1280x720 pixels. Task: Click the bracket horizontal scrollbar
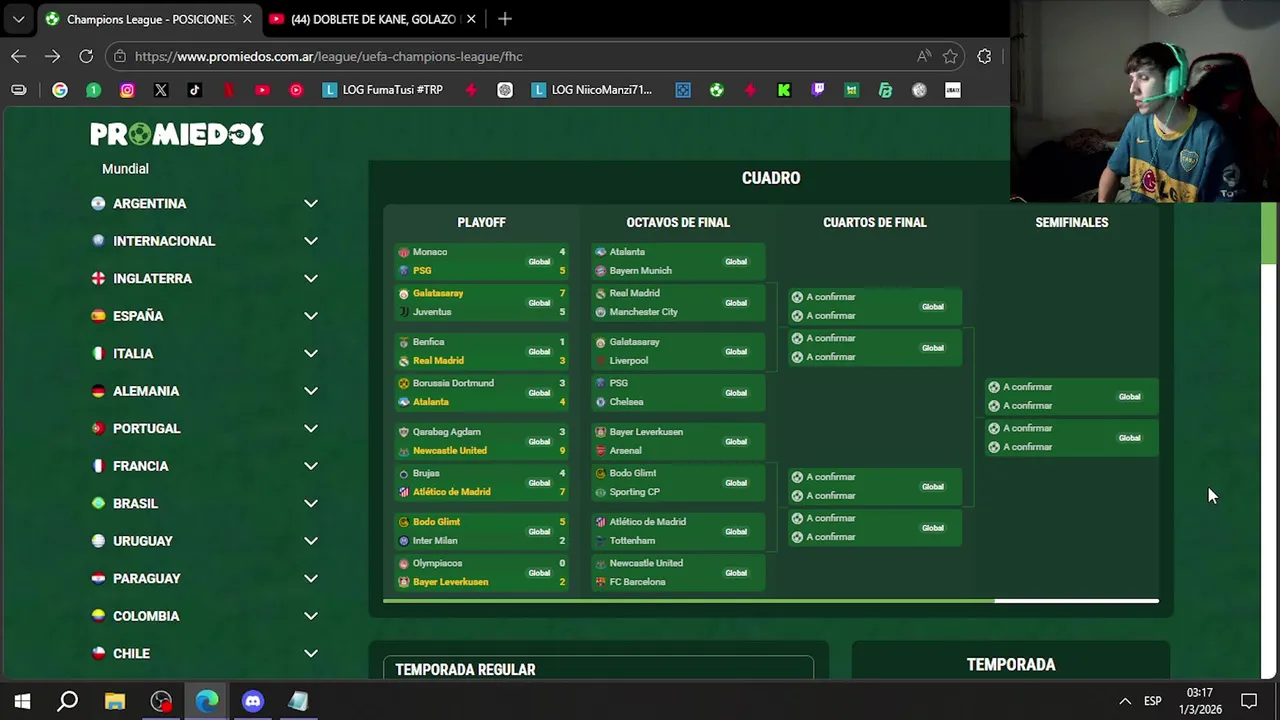pos(771,601)
